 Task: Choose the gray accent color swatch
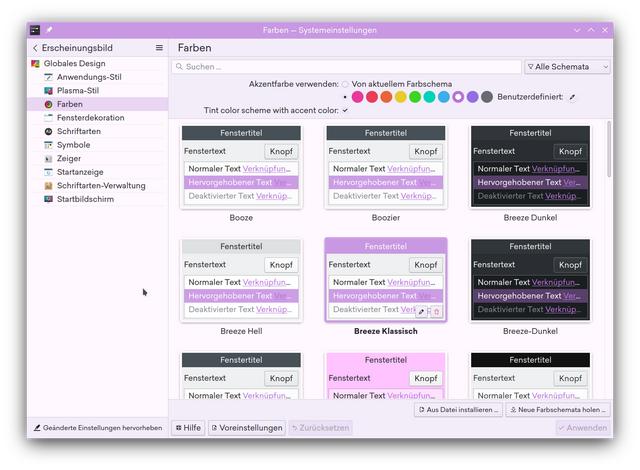(487, 97)
